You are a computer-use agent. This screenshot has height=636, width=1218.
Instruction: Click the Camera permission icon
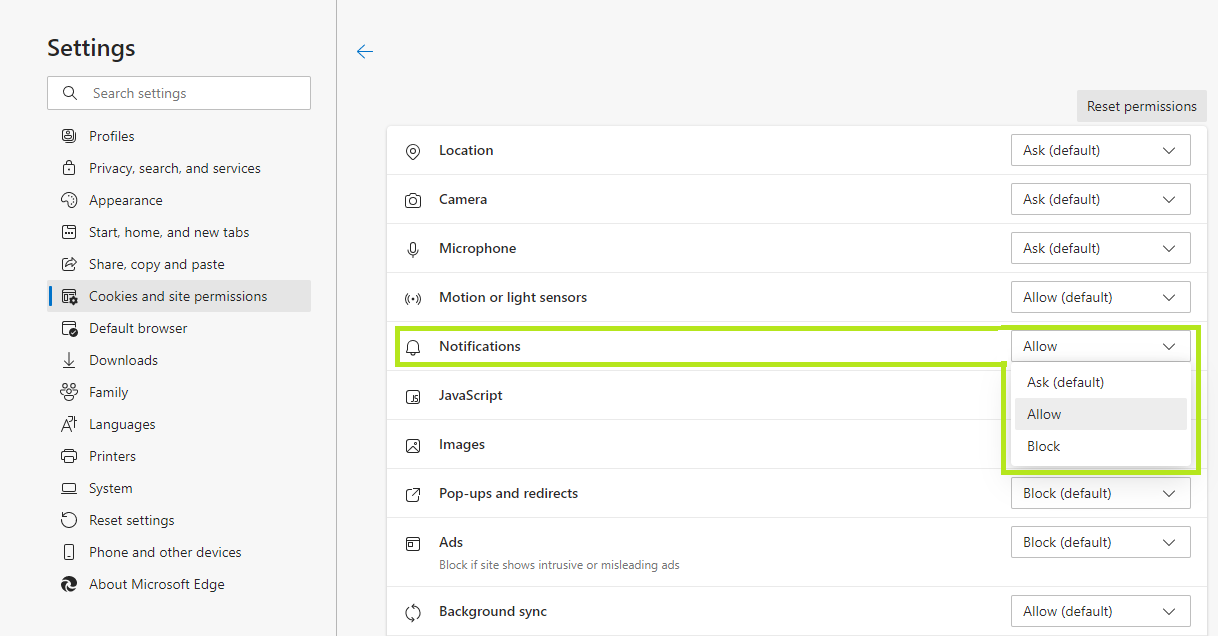413,200
